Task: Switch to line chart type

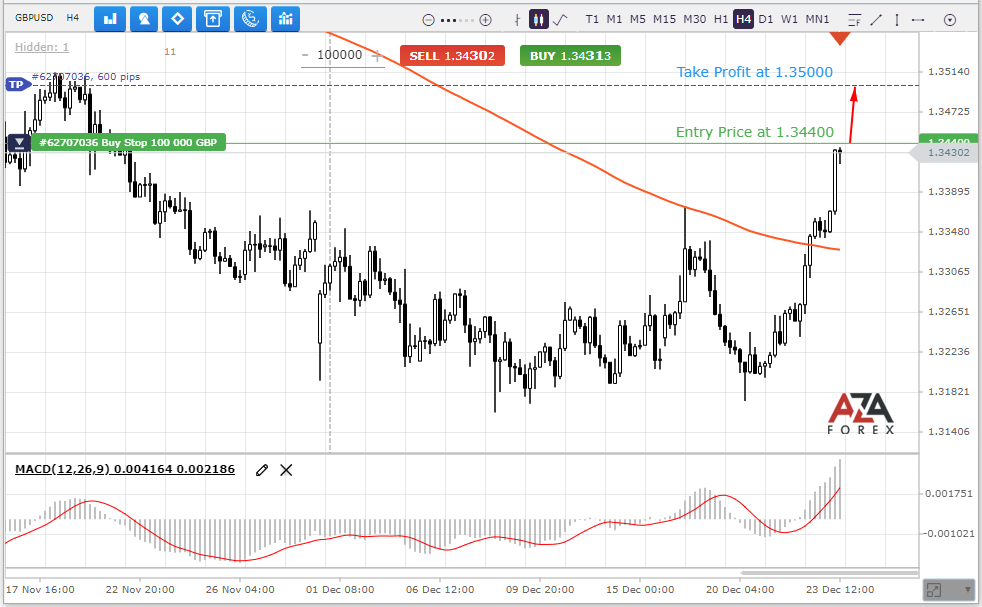Action: click(x=561, y=19)
